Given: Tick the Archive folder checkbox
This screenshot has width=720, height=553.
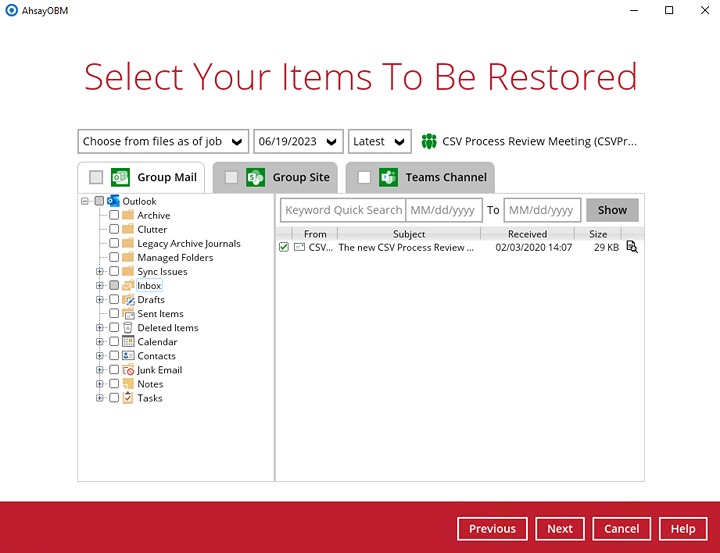Looking at the screenshot, I should (x=114, y=215).
